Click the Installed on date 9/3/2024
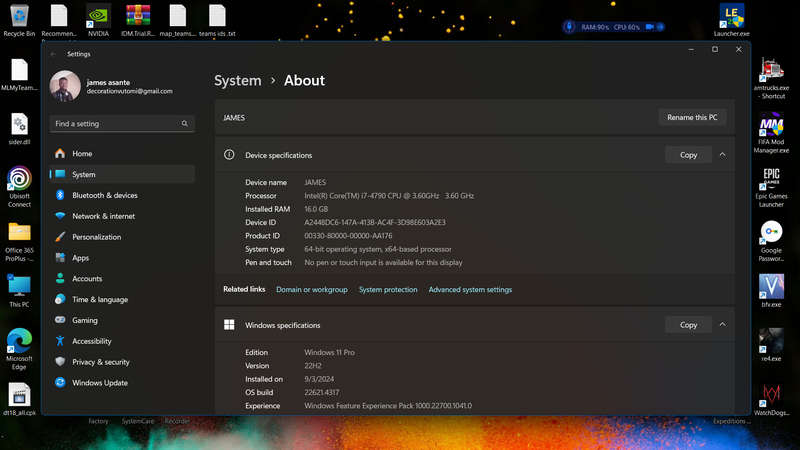This screenshot has height=450, width=800. (319, 379)
